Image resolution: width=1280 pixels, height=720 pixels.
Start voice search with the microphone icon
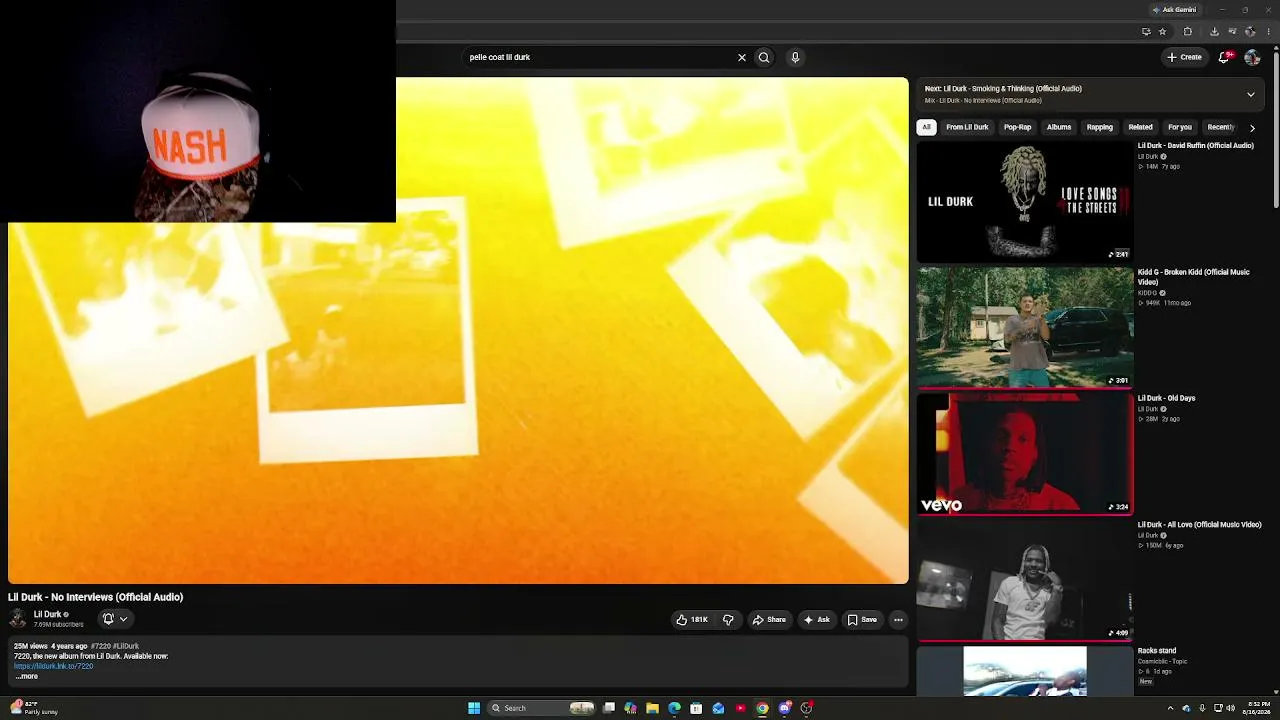coord(795,57)
